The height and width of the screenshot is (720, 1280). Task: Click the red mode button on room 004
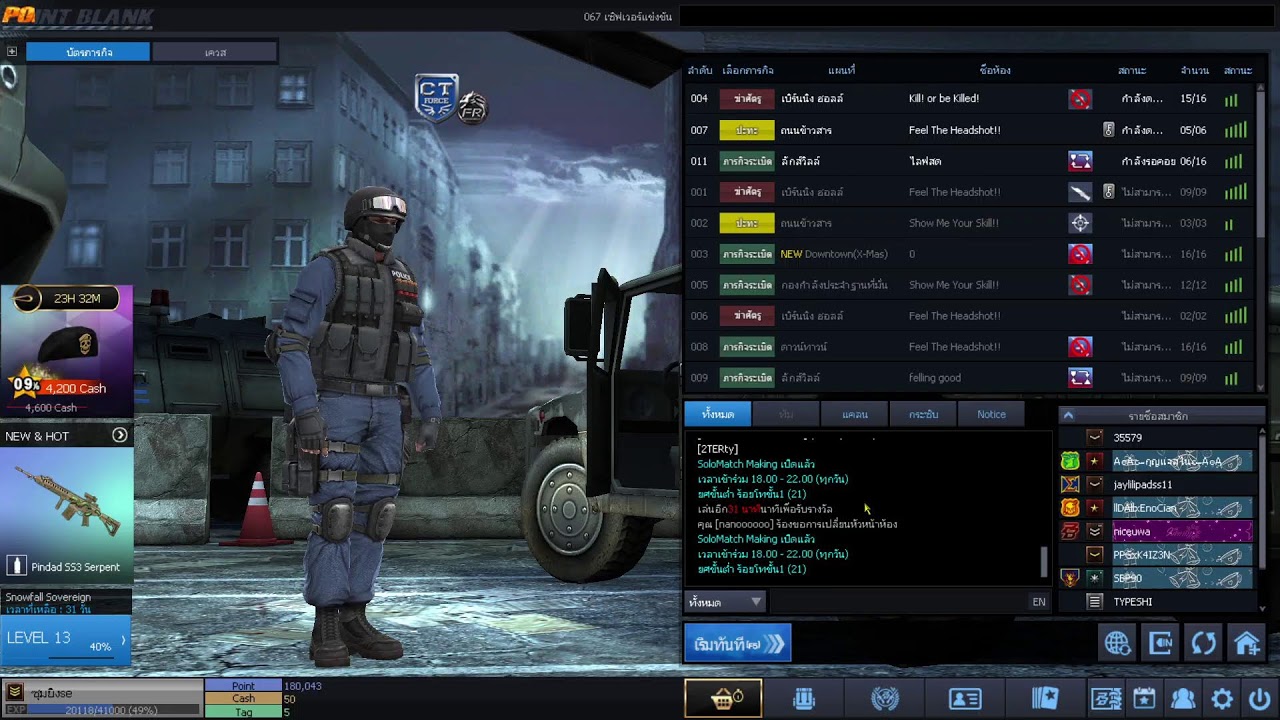[x=747, y=99]
